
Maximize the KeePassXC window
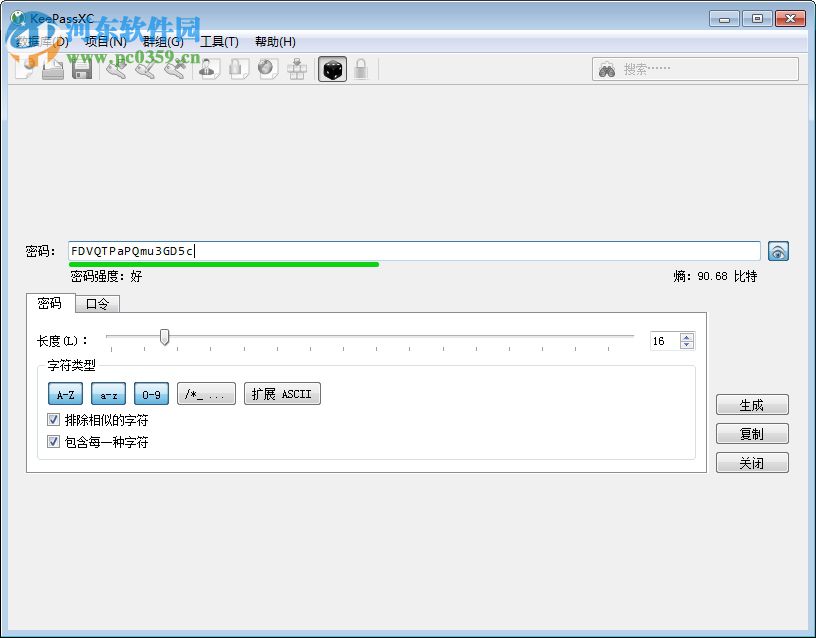point(757,19)
